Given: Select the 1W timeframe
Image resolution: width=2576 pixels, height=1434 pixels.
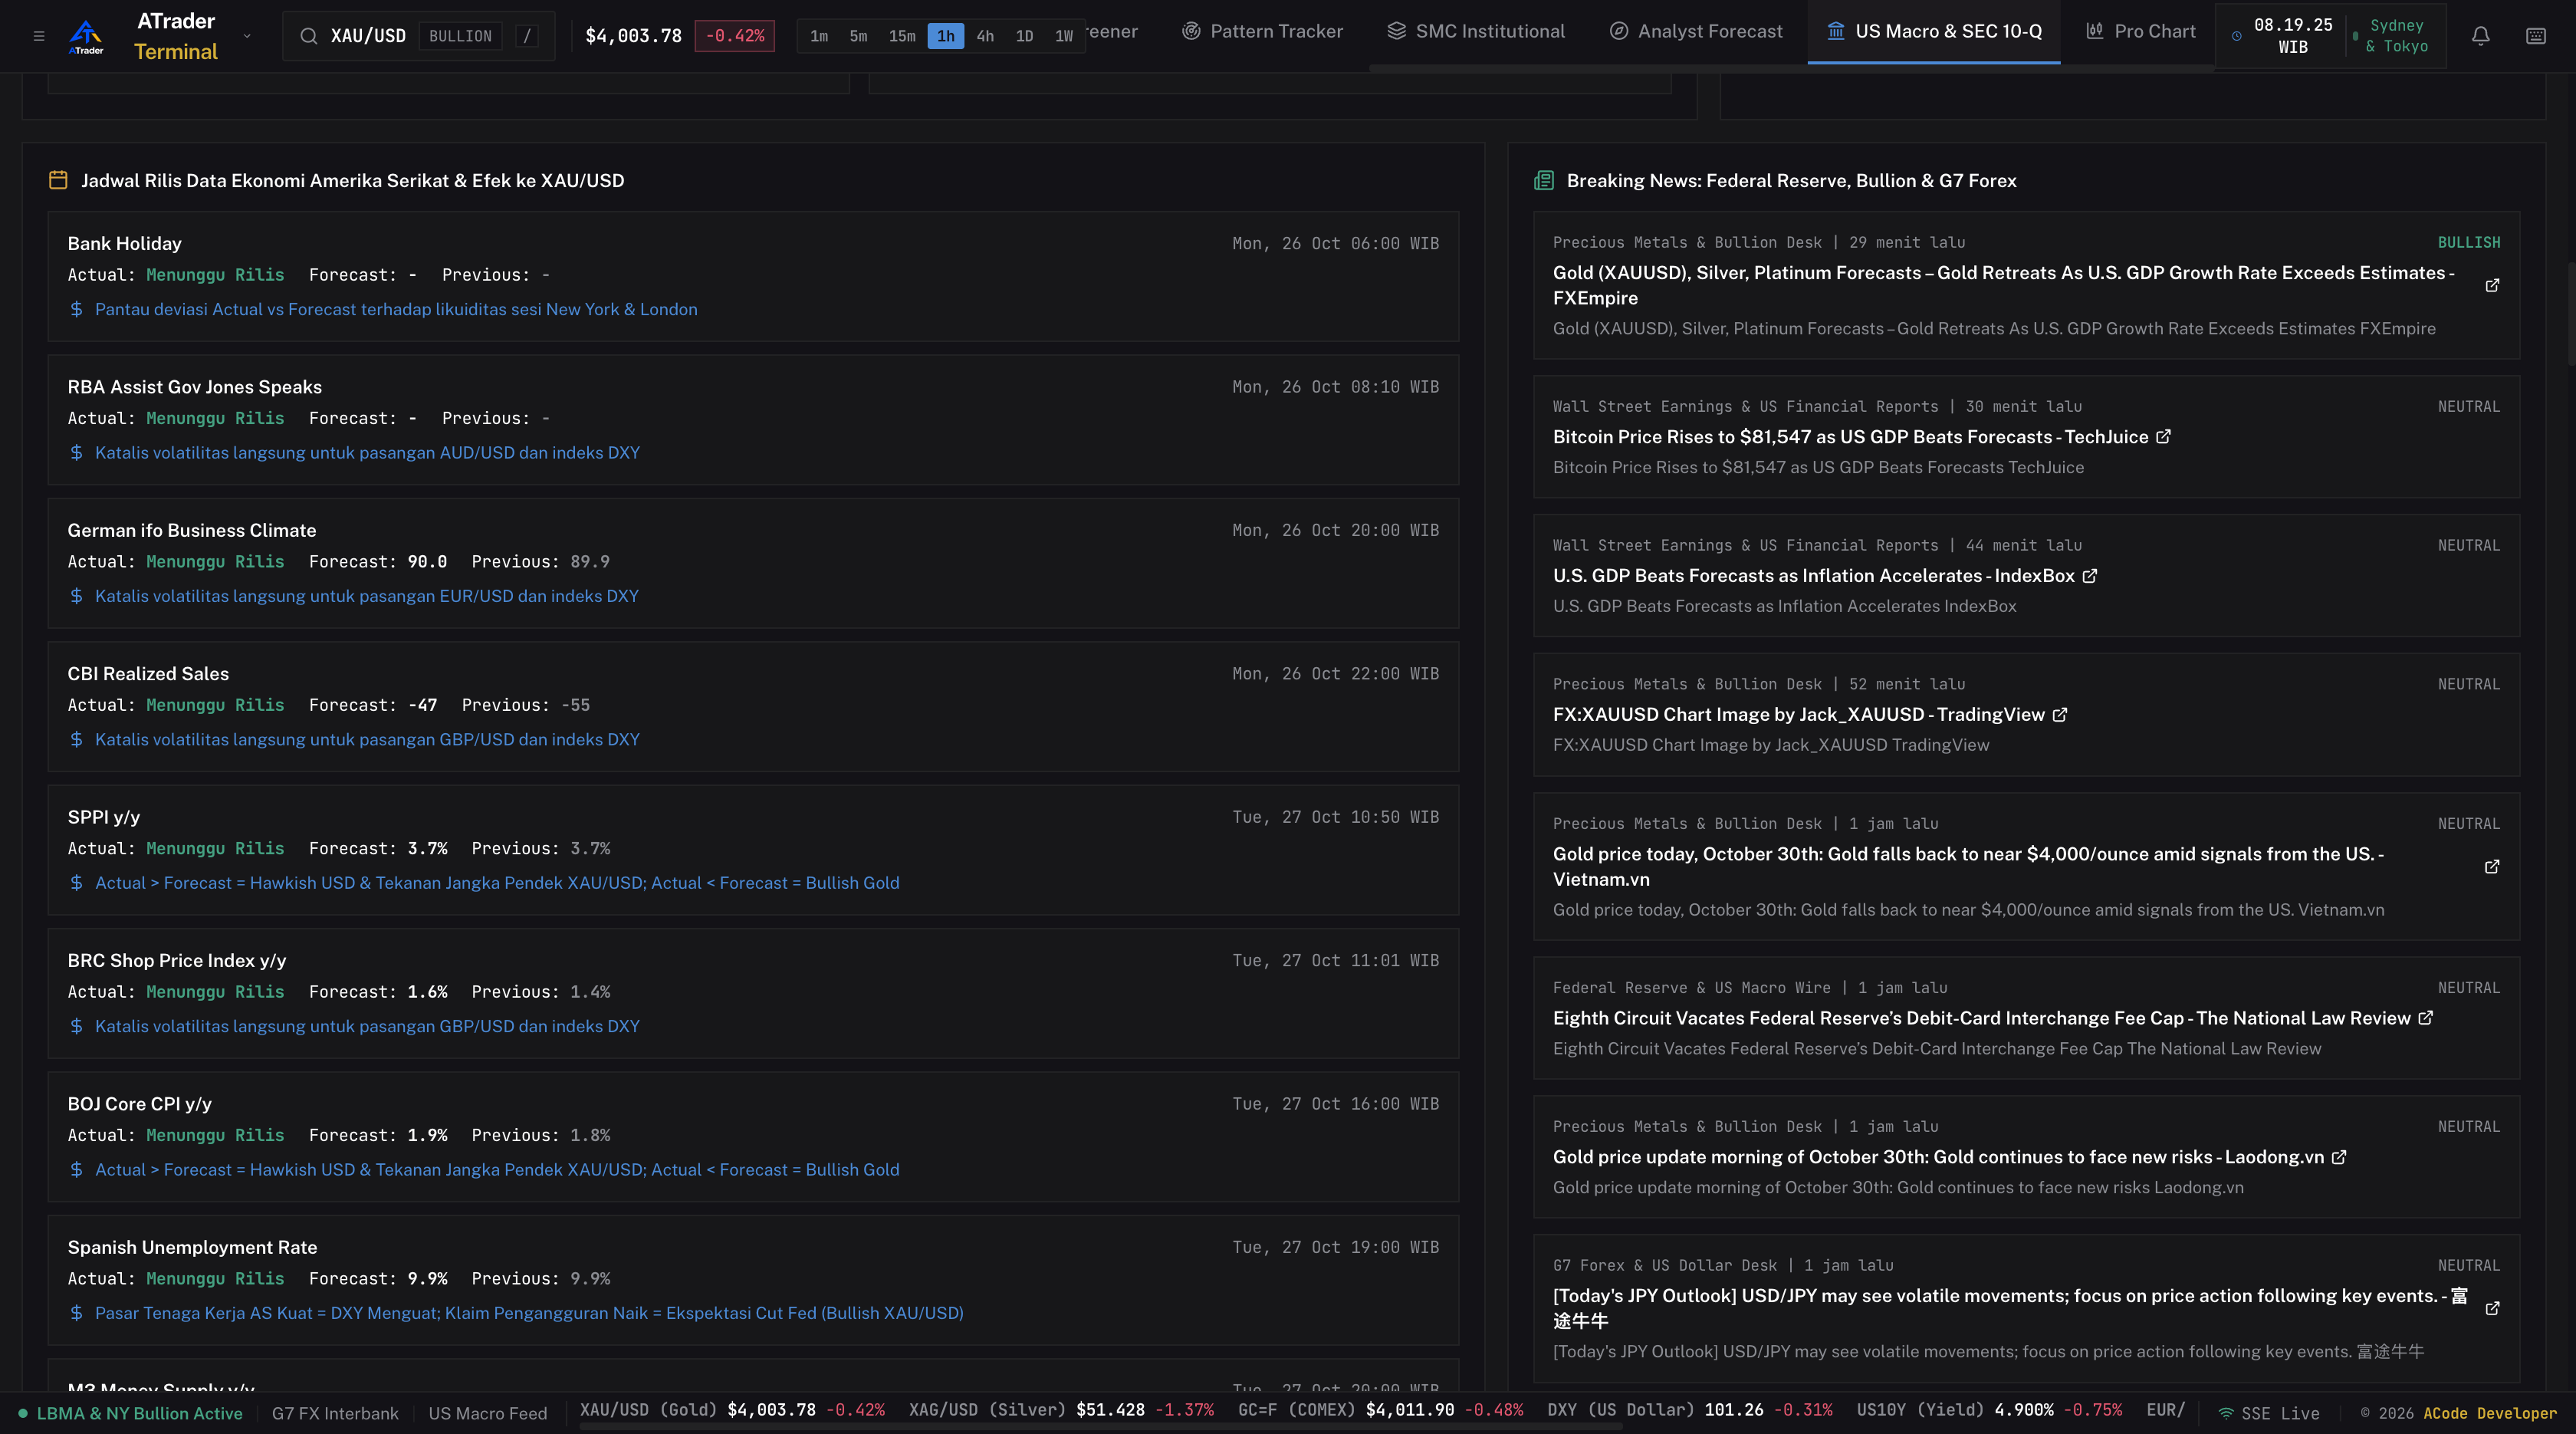Looking at the screenshot, I should (1064, 36).
